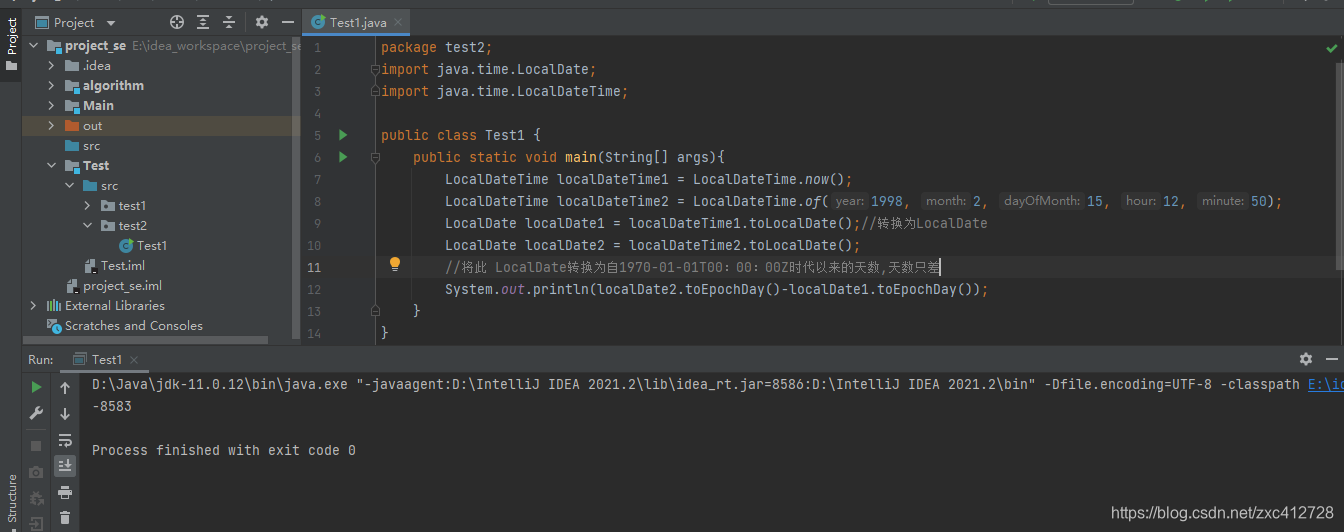Click the green inspection checkmark in editor
This screenshot has height=532, width=1344.
coord(1332,47)
